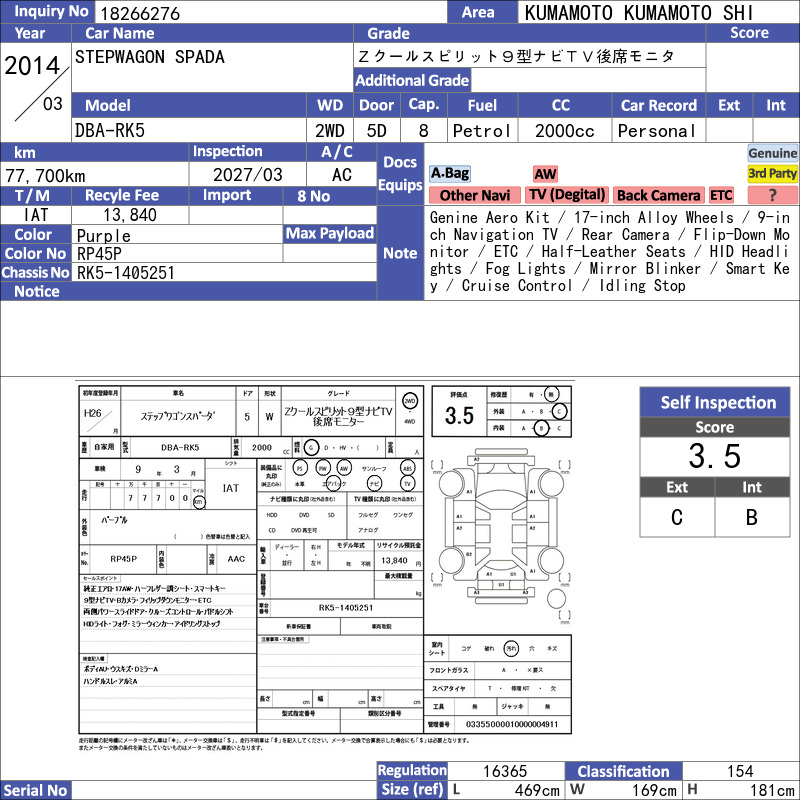Select the Other Navi badge

(x=474, y=195)
